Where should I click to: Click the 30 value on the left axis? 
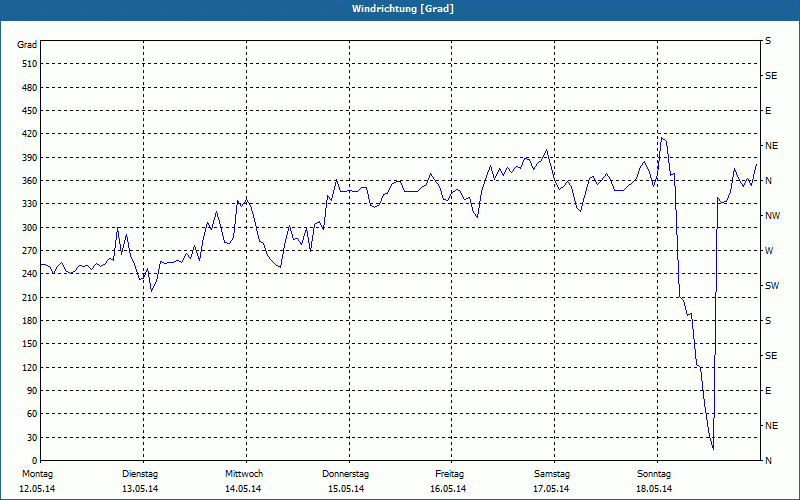pos(30,438)
